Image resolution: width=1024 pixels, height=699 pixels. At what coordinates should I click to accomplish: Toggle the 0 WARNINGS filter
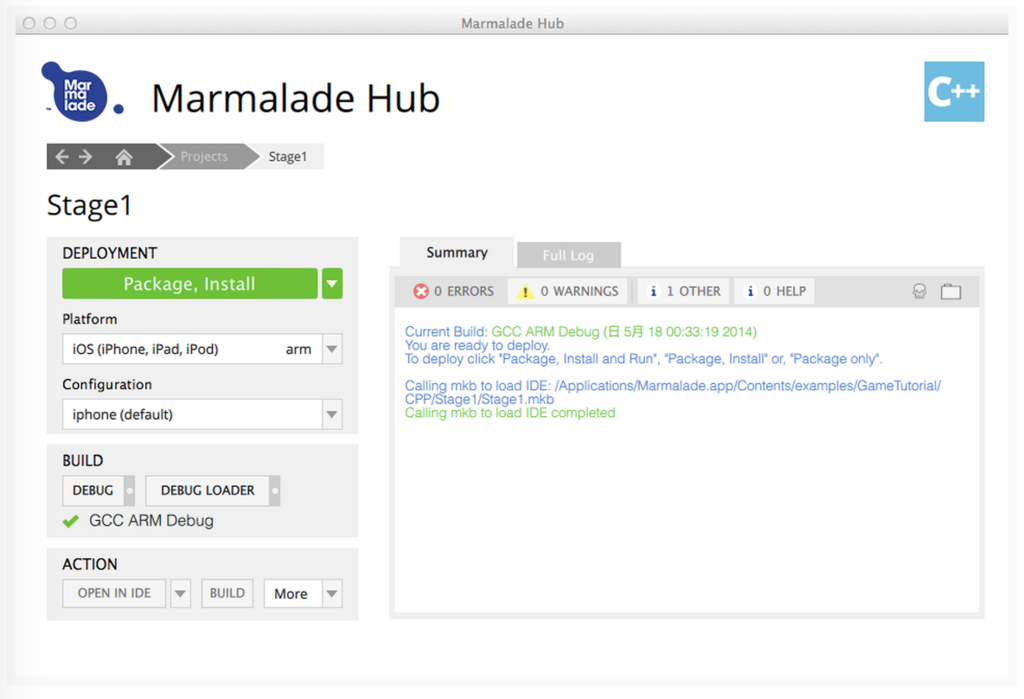click(x=568, y=291)
